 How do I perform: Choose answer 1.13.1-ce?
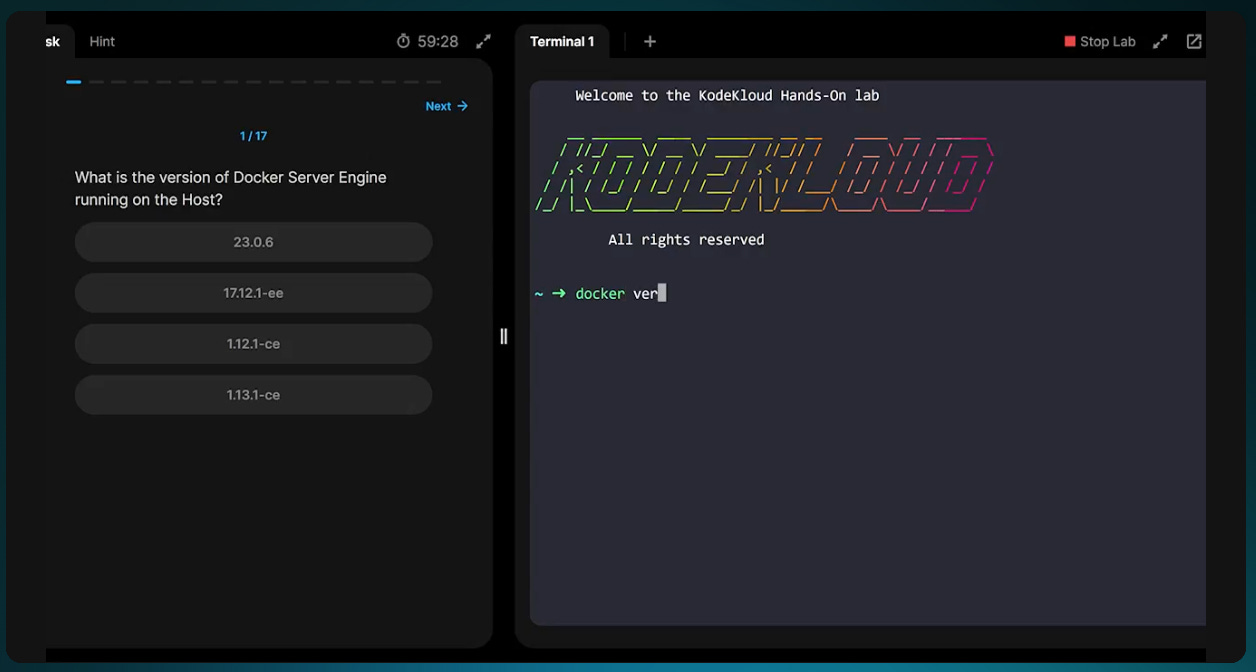253,395
